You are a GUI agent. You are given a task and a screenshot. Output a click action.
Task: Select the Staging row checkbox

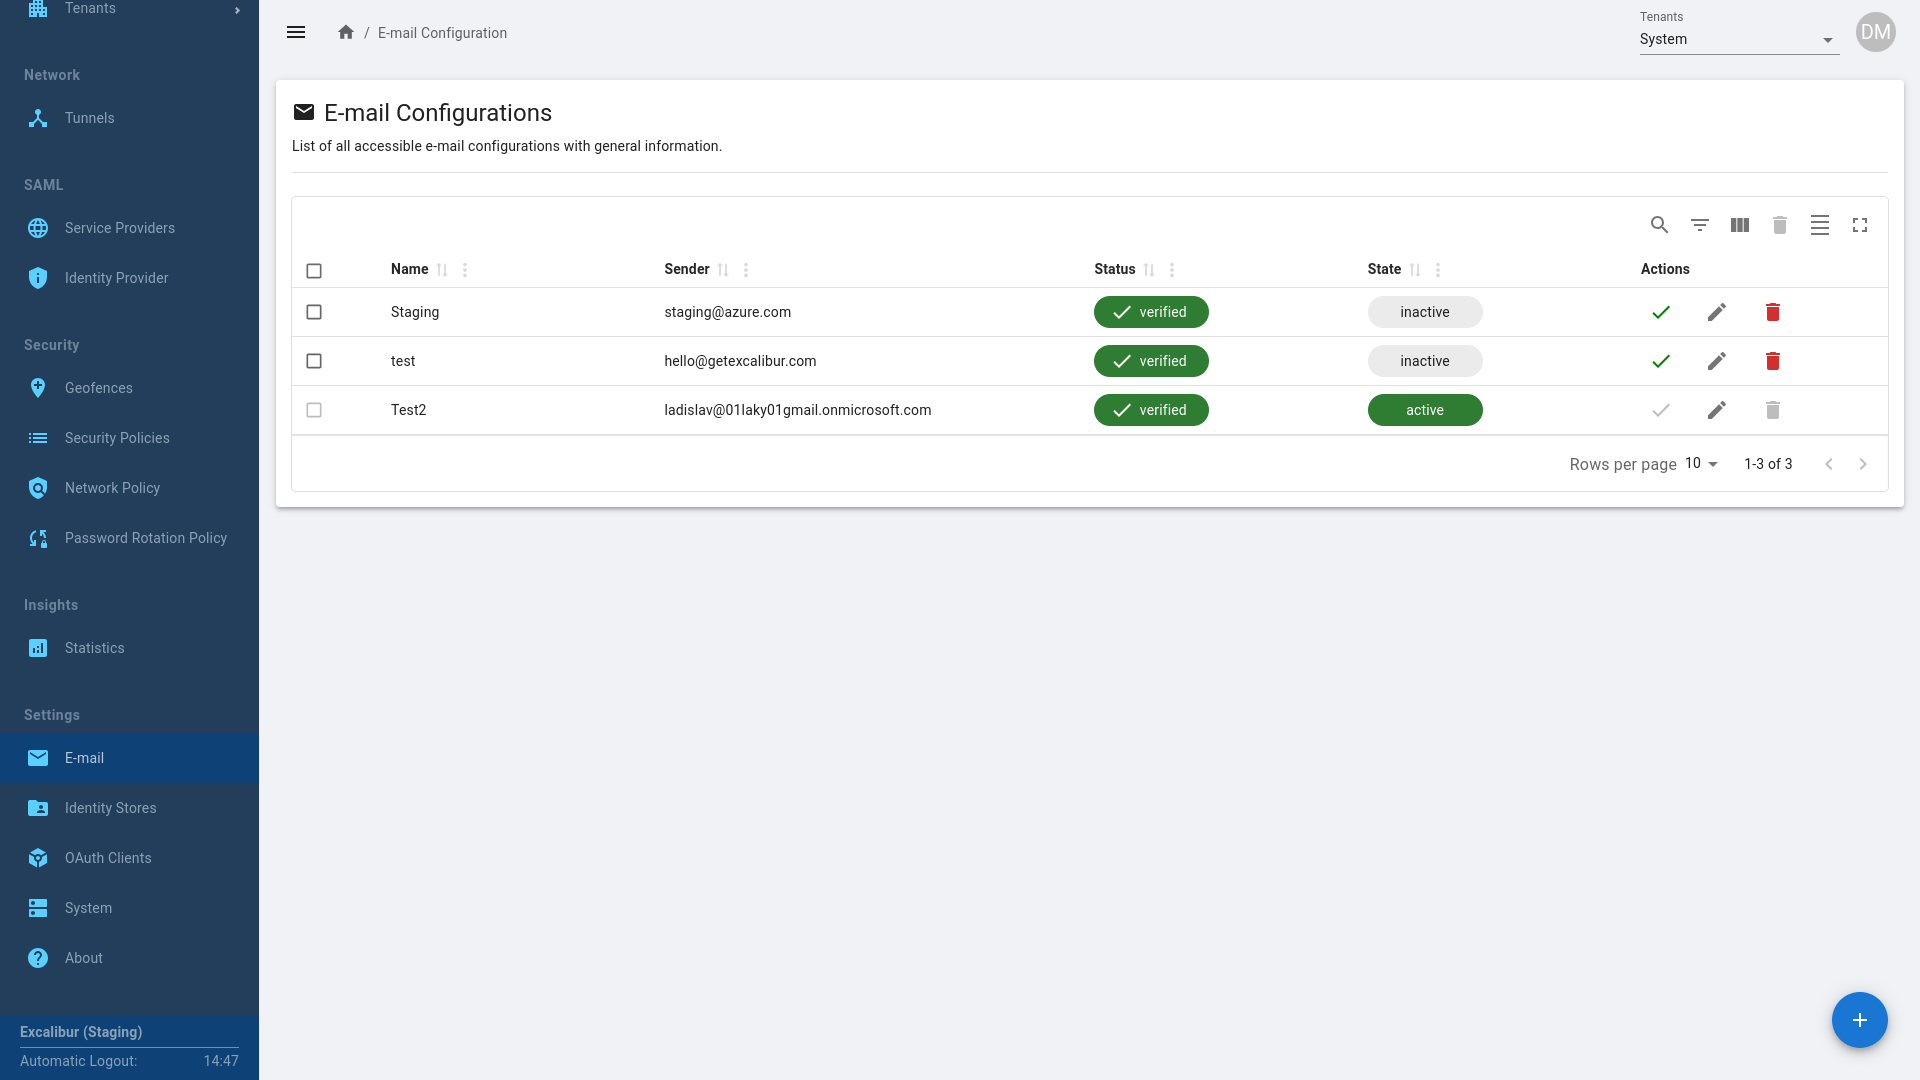(x=314, y=312)
